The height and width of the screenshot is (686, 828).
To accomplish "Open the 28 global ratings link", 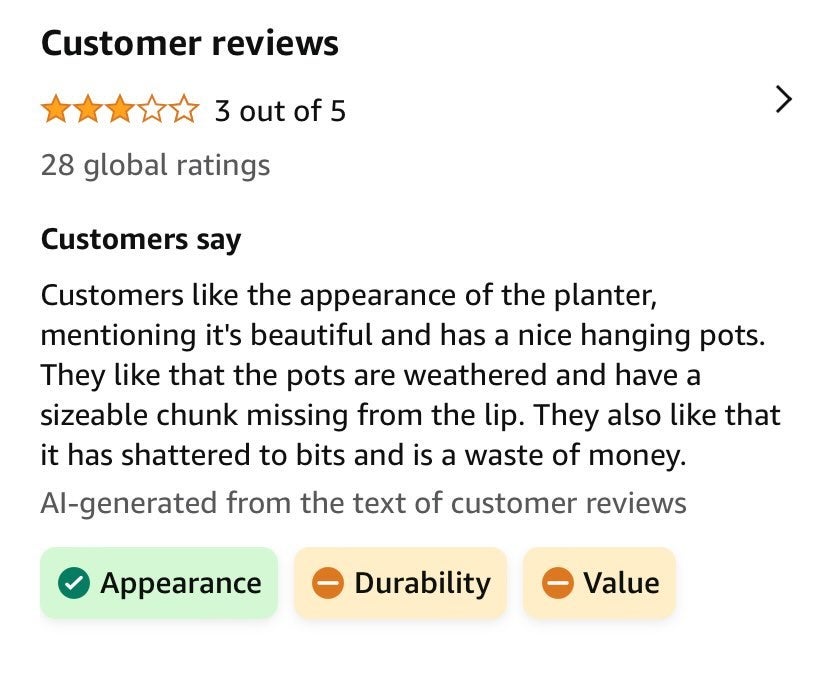I will (155, 164).
